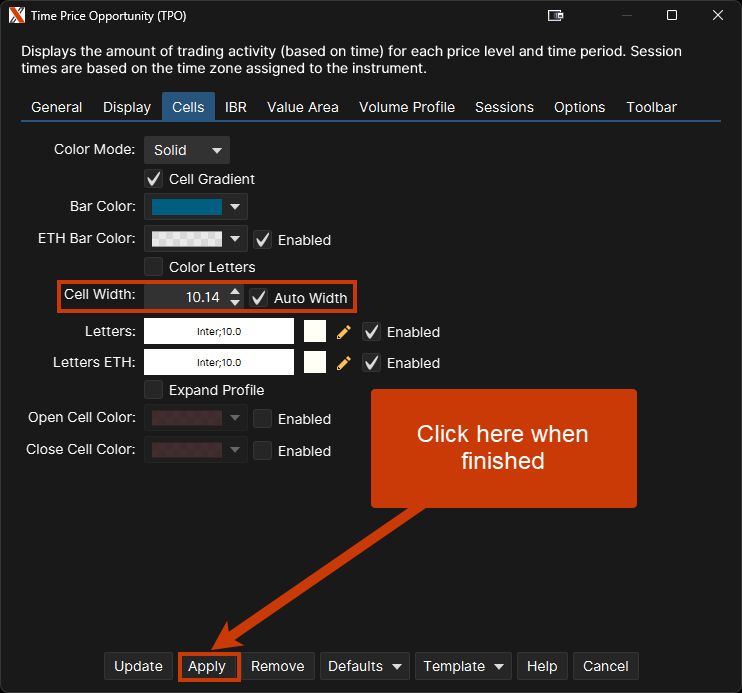The image size is (742, 693).
Task: Open the Template dropdown button
Action: click(x=462, y=666)
